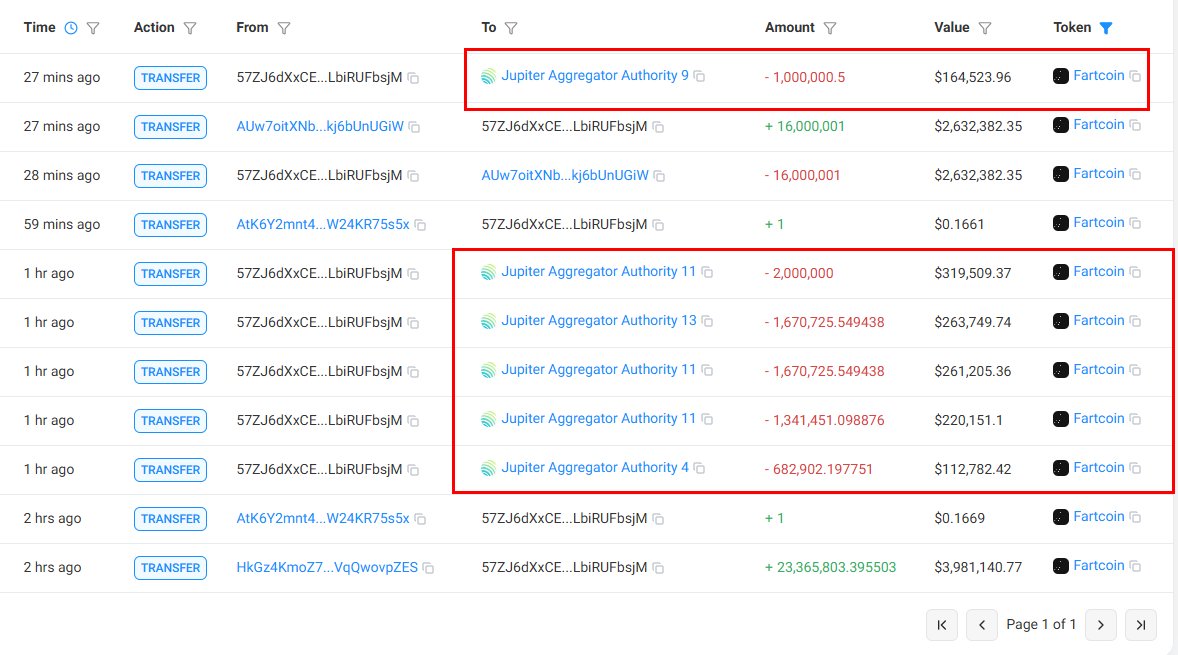This screenshot has height=655, width=1178.
Task: Open AUw7oitXNb link in the From column
Action: 320,126
